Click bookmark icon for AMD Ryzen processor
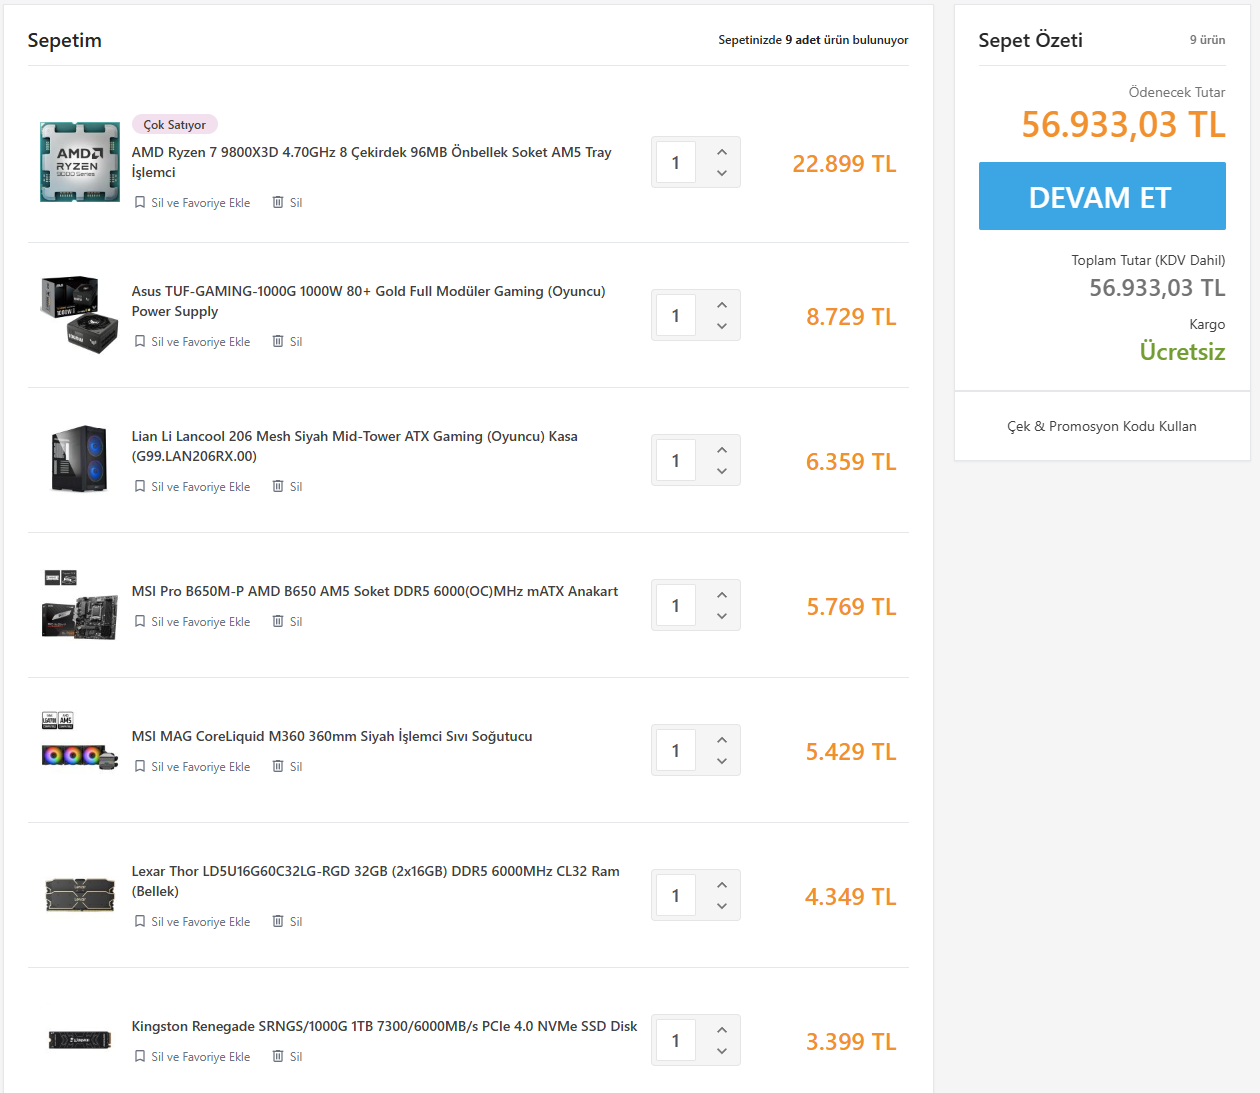The width and height of the screenshot is (1260, 1093). point(140,203)
